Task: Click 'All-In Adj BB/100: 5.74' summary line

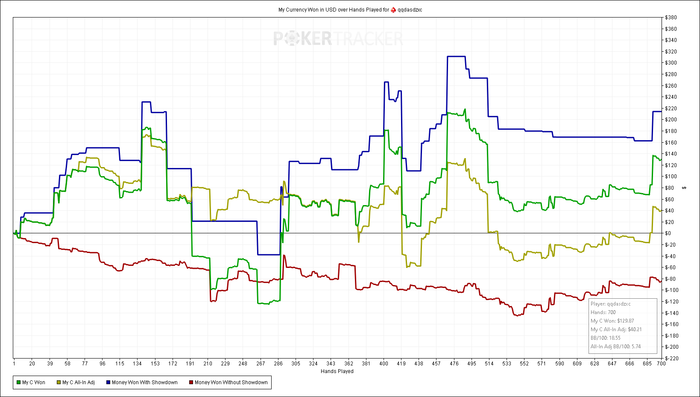Action: [x=616, y=346]
